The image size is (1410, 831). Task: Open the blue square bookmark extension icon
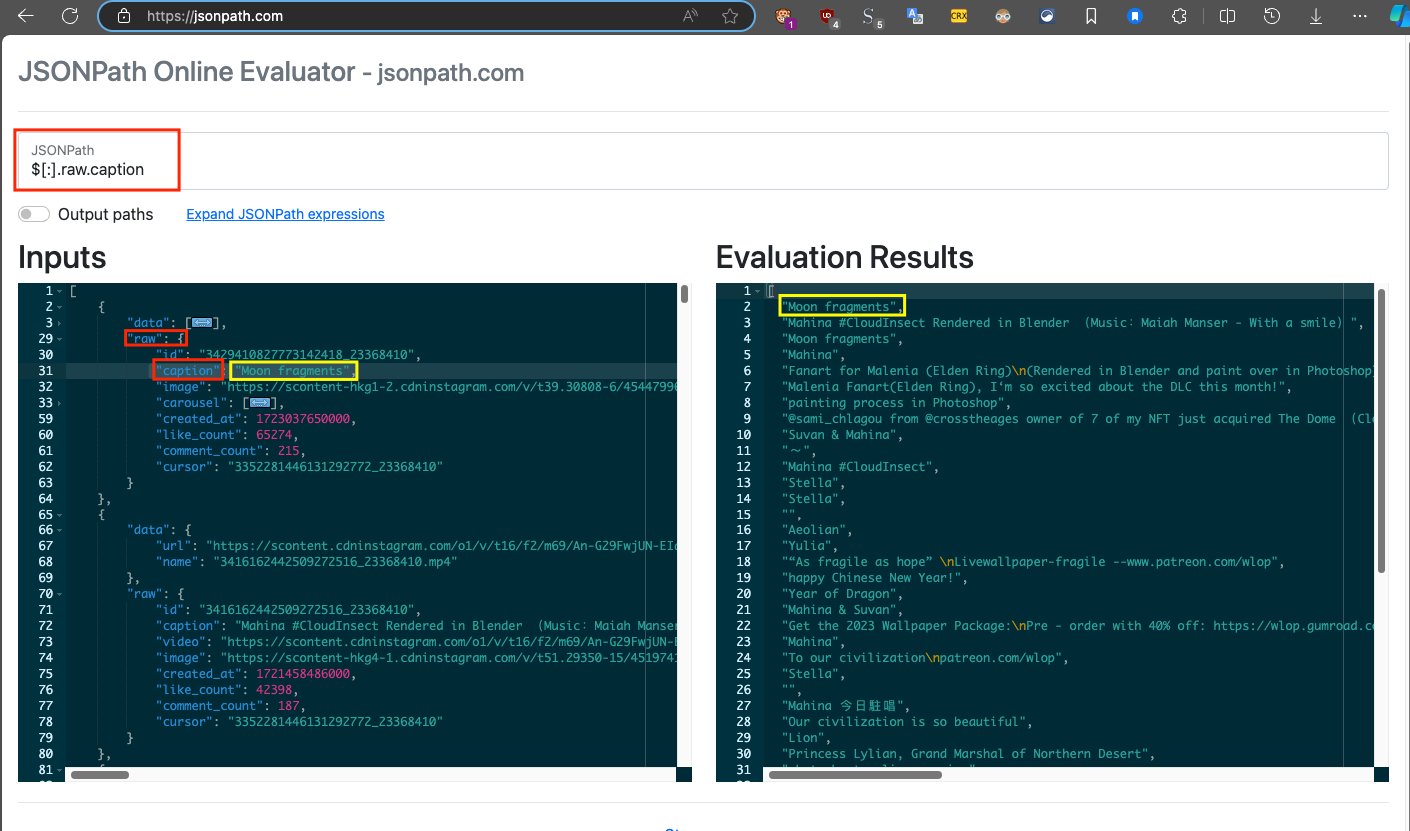1135,16
